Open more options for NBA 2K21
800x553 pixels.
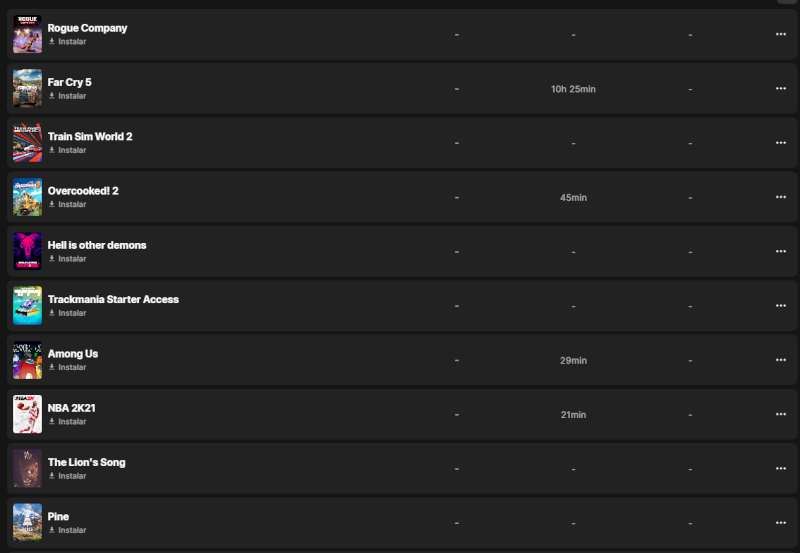[x=781, y=414]
